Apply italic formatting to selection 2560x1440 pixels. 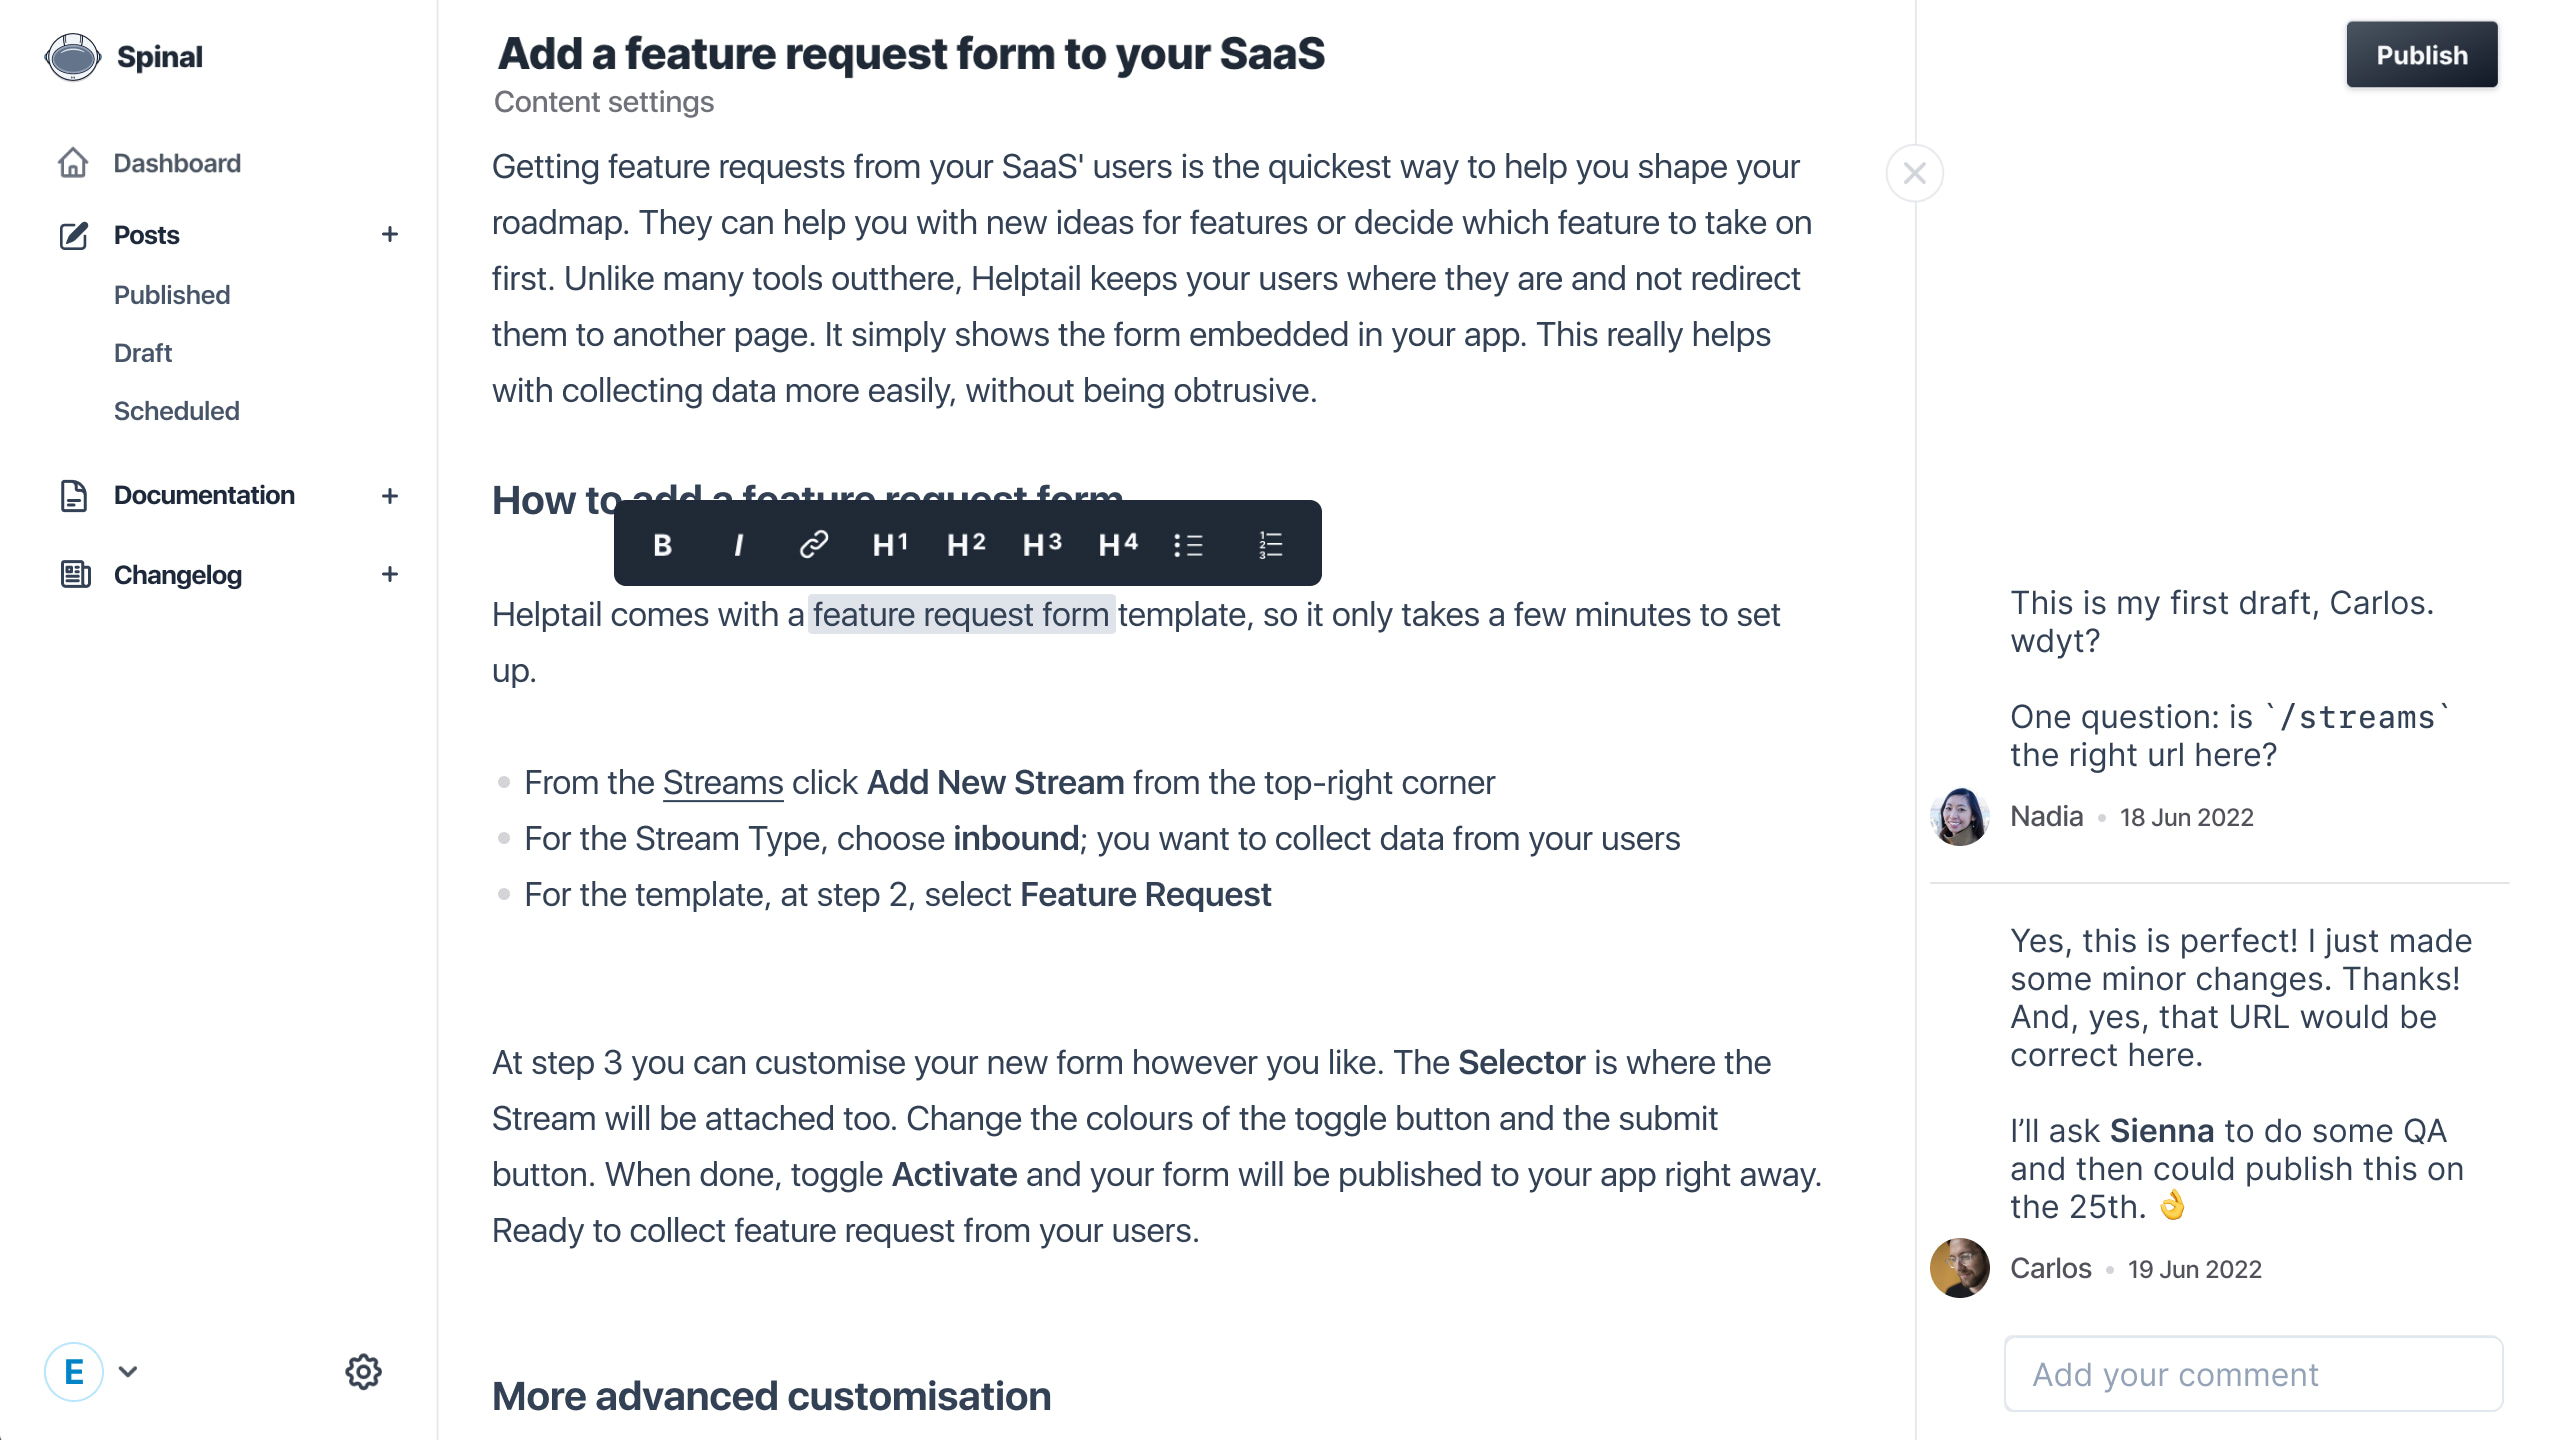(x=738, y=545)
